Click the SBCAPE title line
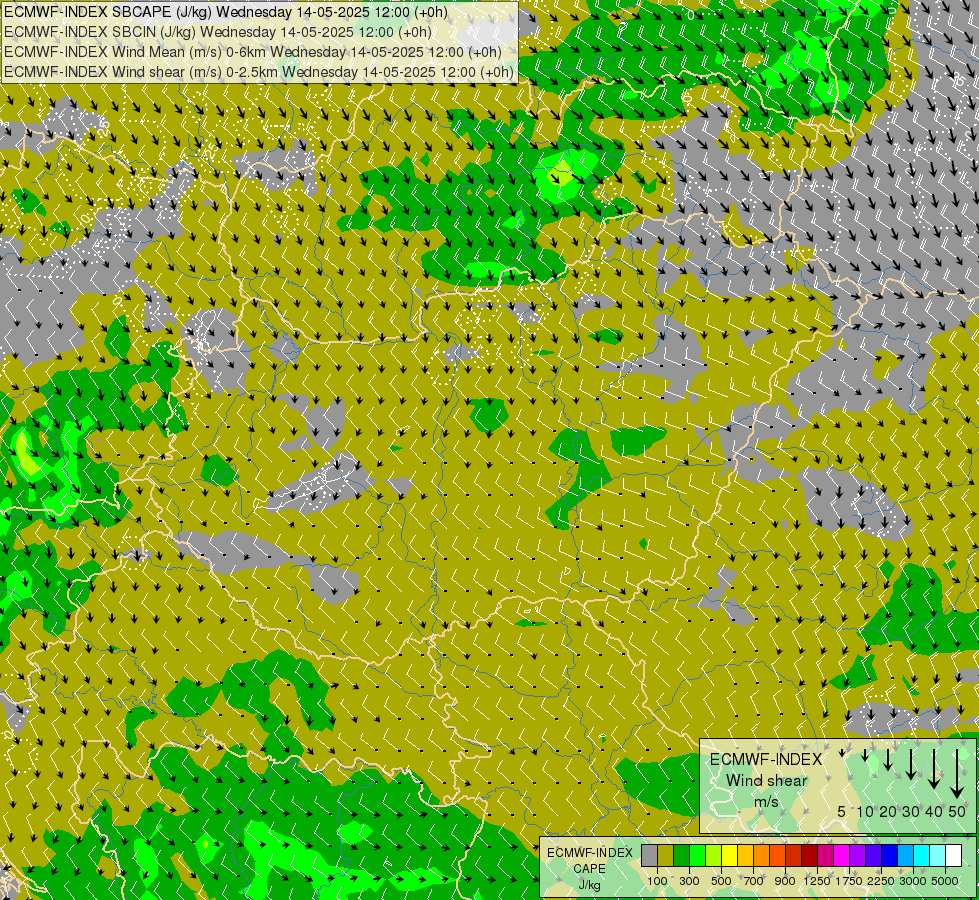Image resolution: width=979 pixels, height=900 pixels. [x=226, y=12]
